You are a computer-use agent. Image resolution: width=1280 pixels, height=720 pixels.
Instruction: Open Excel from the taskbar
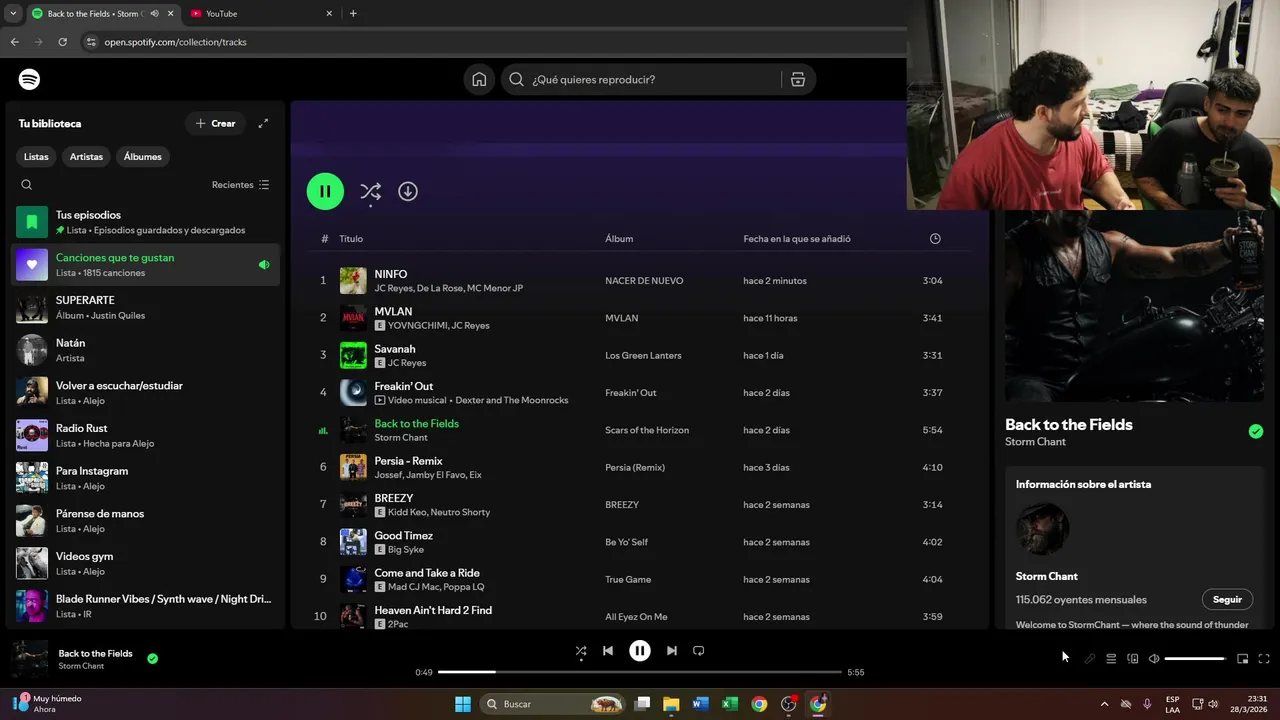point(730,704)
